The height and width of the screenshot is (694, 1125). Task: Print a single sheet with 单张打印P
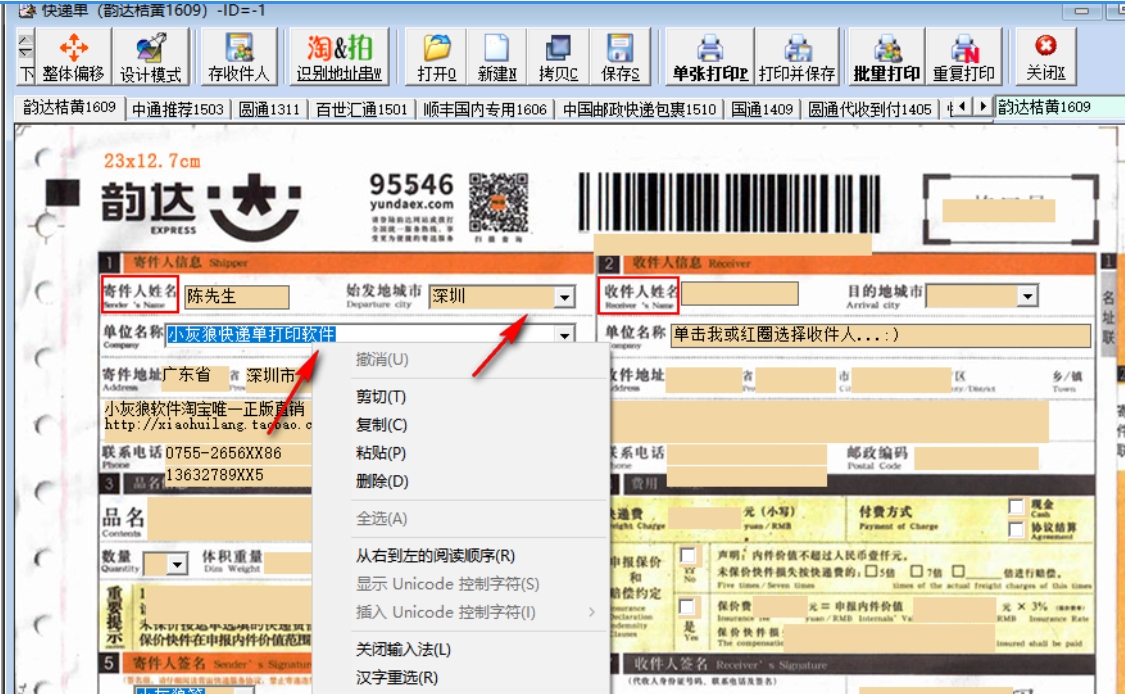pos(710,57)
